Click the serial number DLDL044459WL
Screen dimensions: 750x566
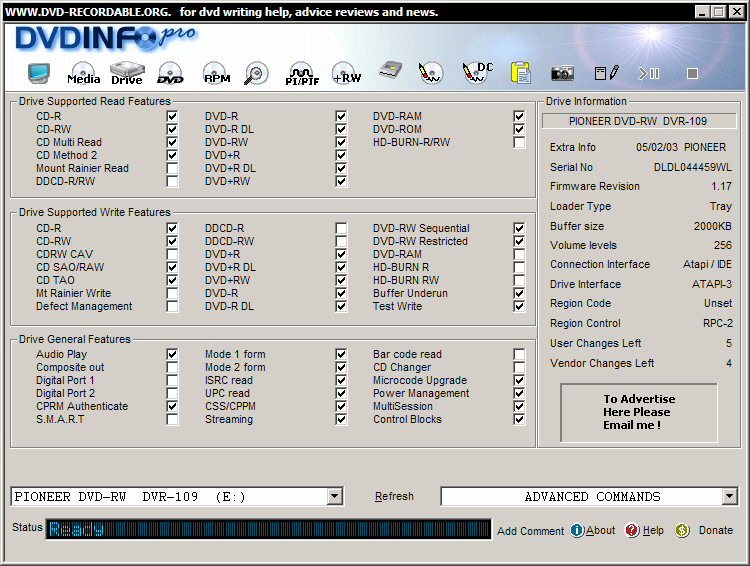[x=692, y=167]
